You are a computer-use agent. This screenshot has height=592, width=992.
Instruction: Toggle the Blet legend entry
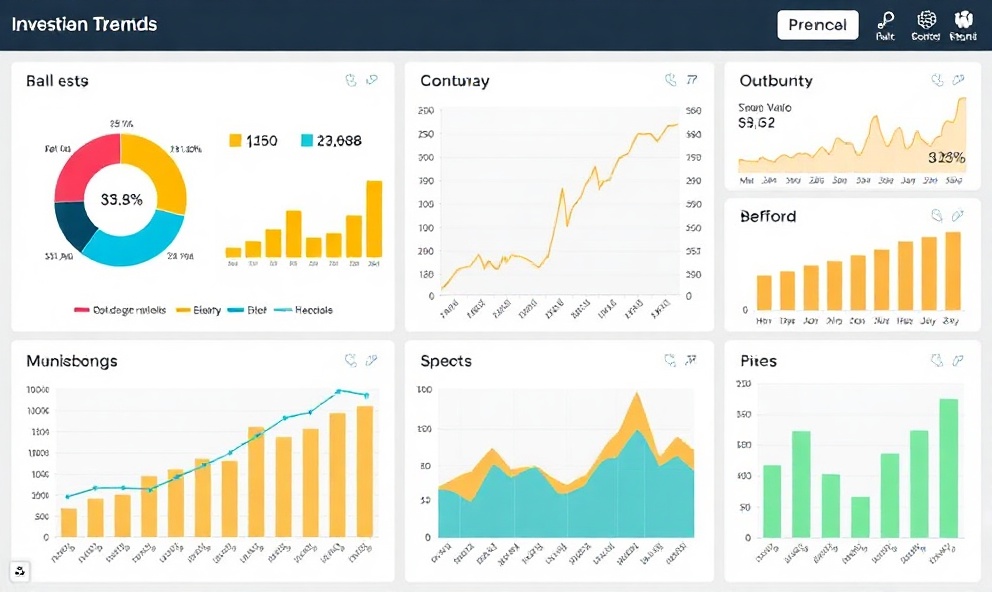[247, 310]
